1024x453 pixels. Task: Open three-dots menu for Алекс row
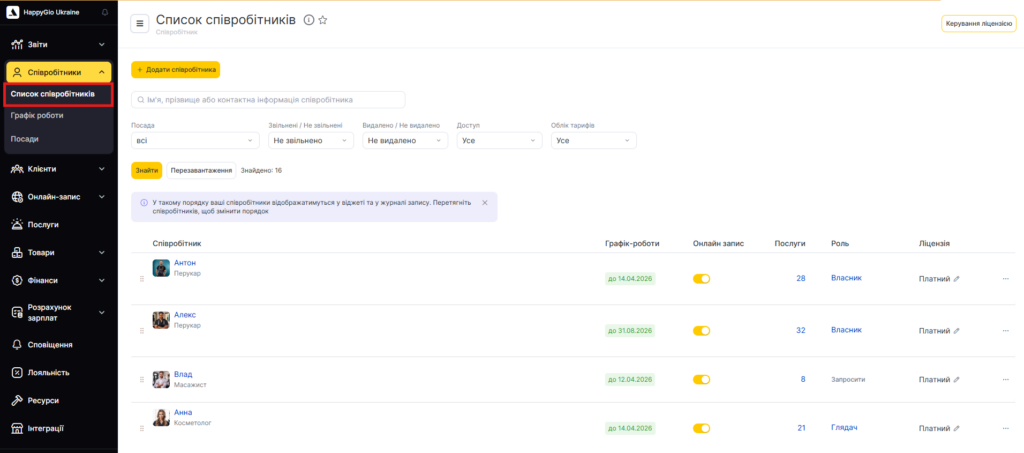tap(1005, 331)
